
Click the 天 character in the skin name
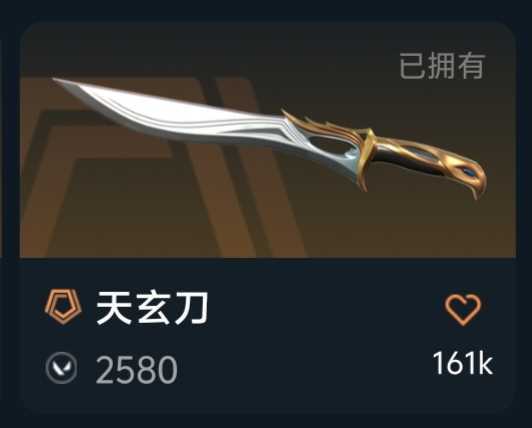point(113,309)
